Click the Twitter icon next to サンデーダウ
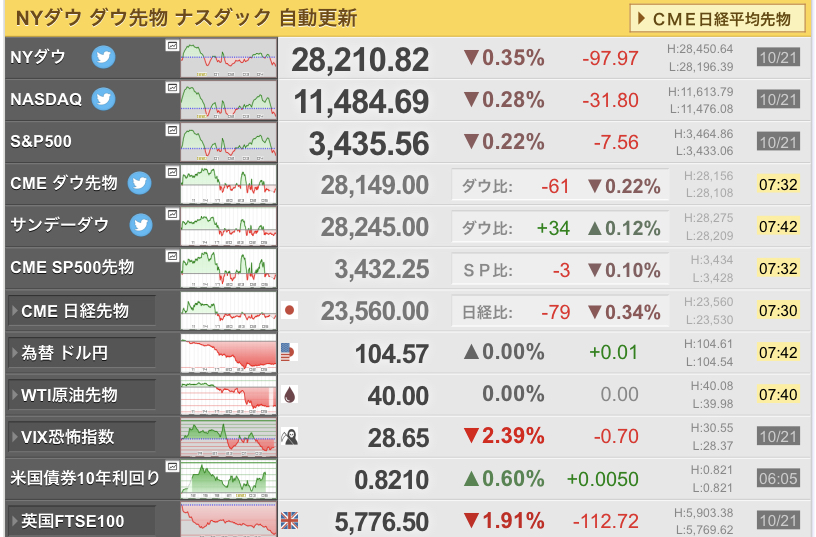Screen dimensions: 816x537 tap(141, 225)
